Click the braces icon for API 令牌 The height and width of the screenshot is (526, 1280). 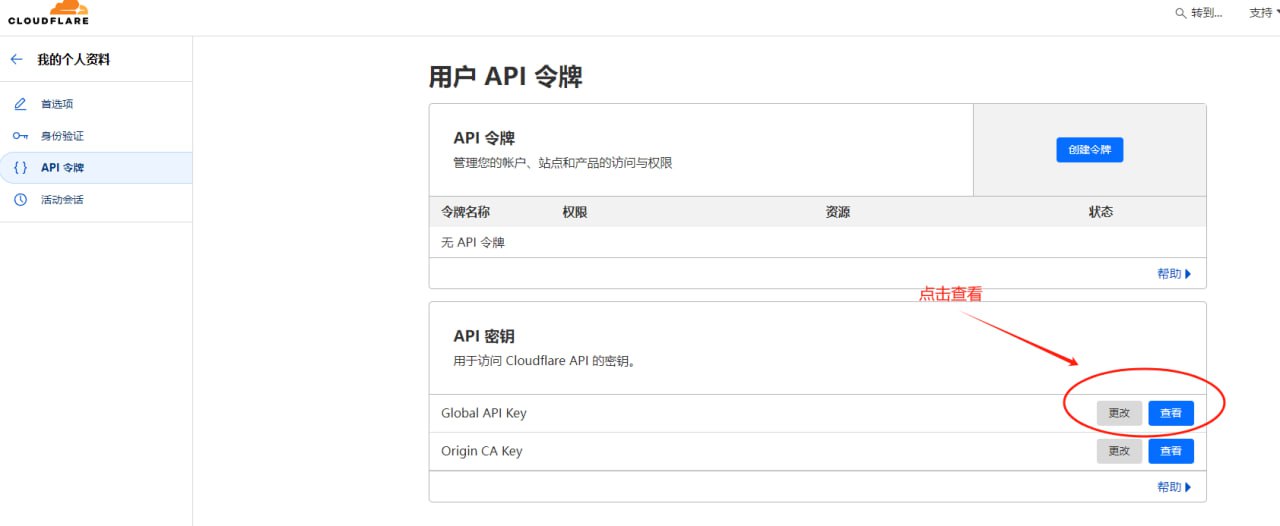pyautogui.click(x=21, y=168)
